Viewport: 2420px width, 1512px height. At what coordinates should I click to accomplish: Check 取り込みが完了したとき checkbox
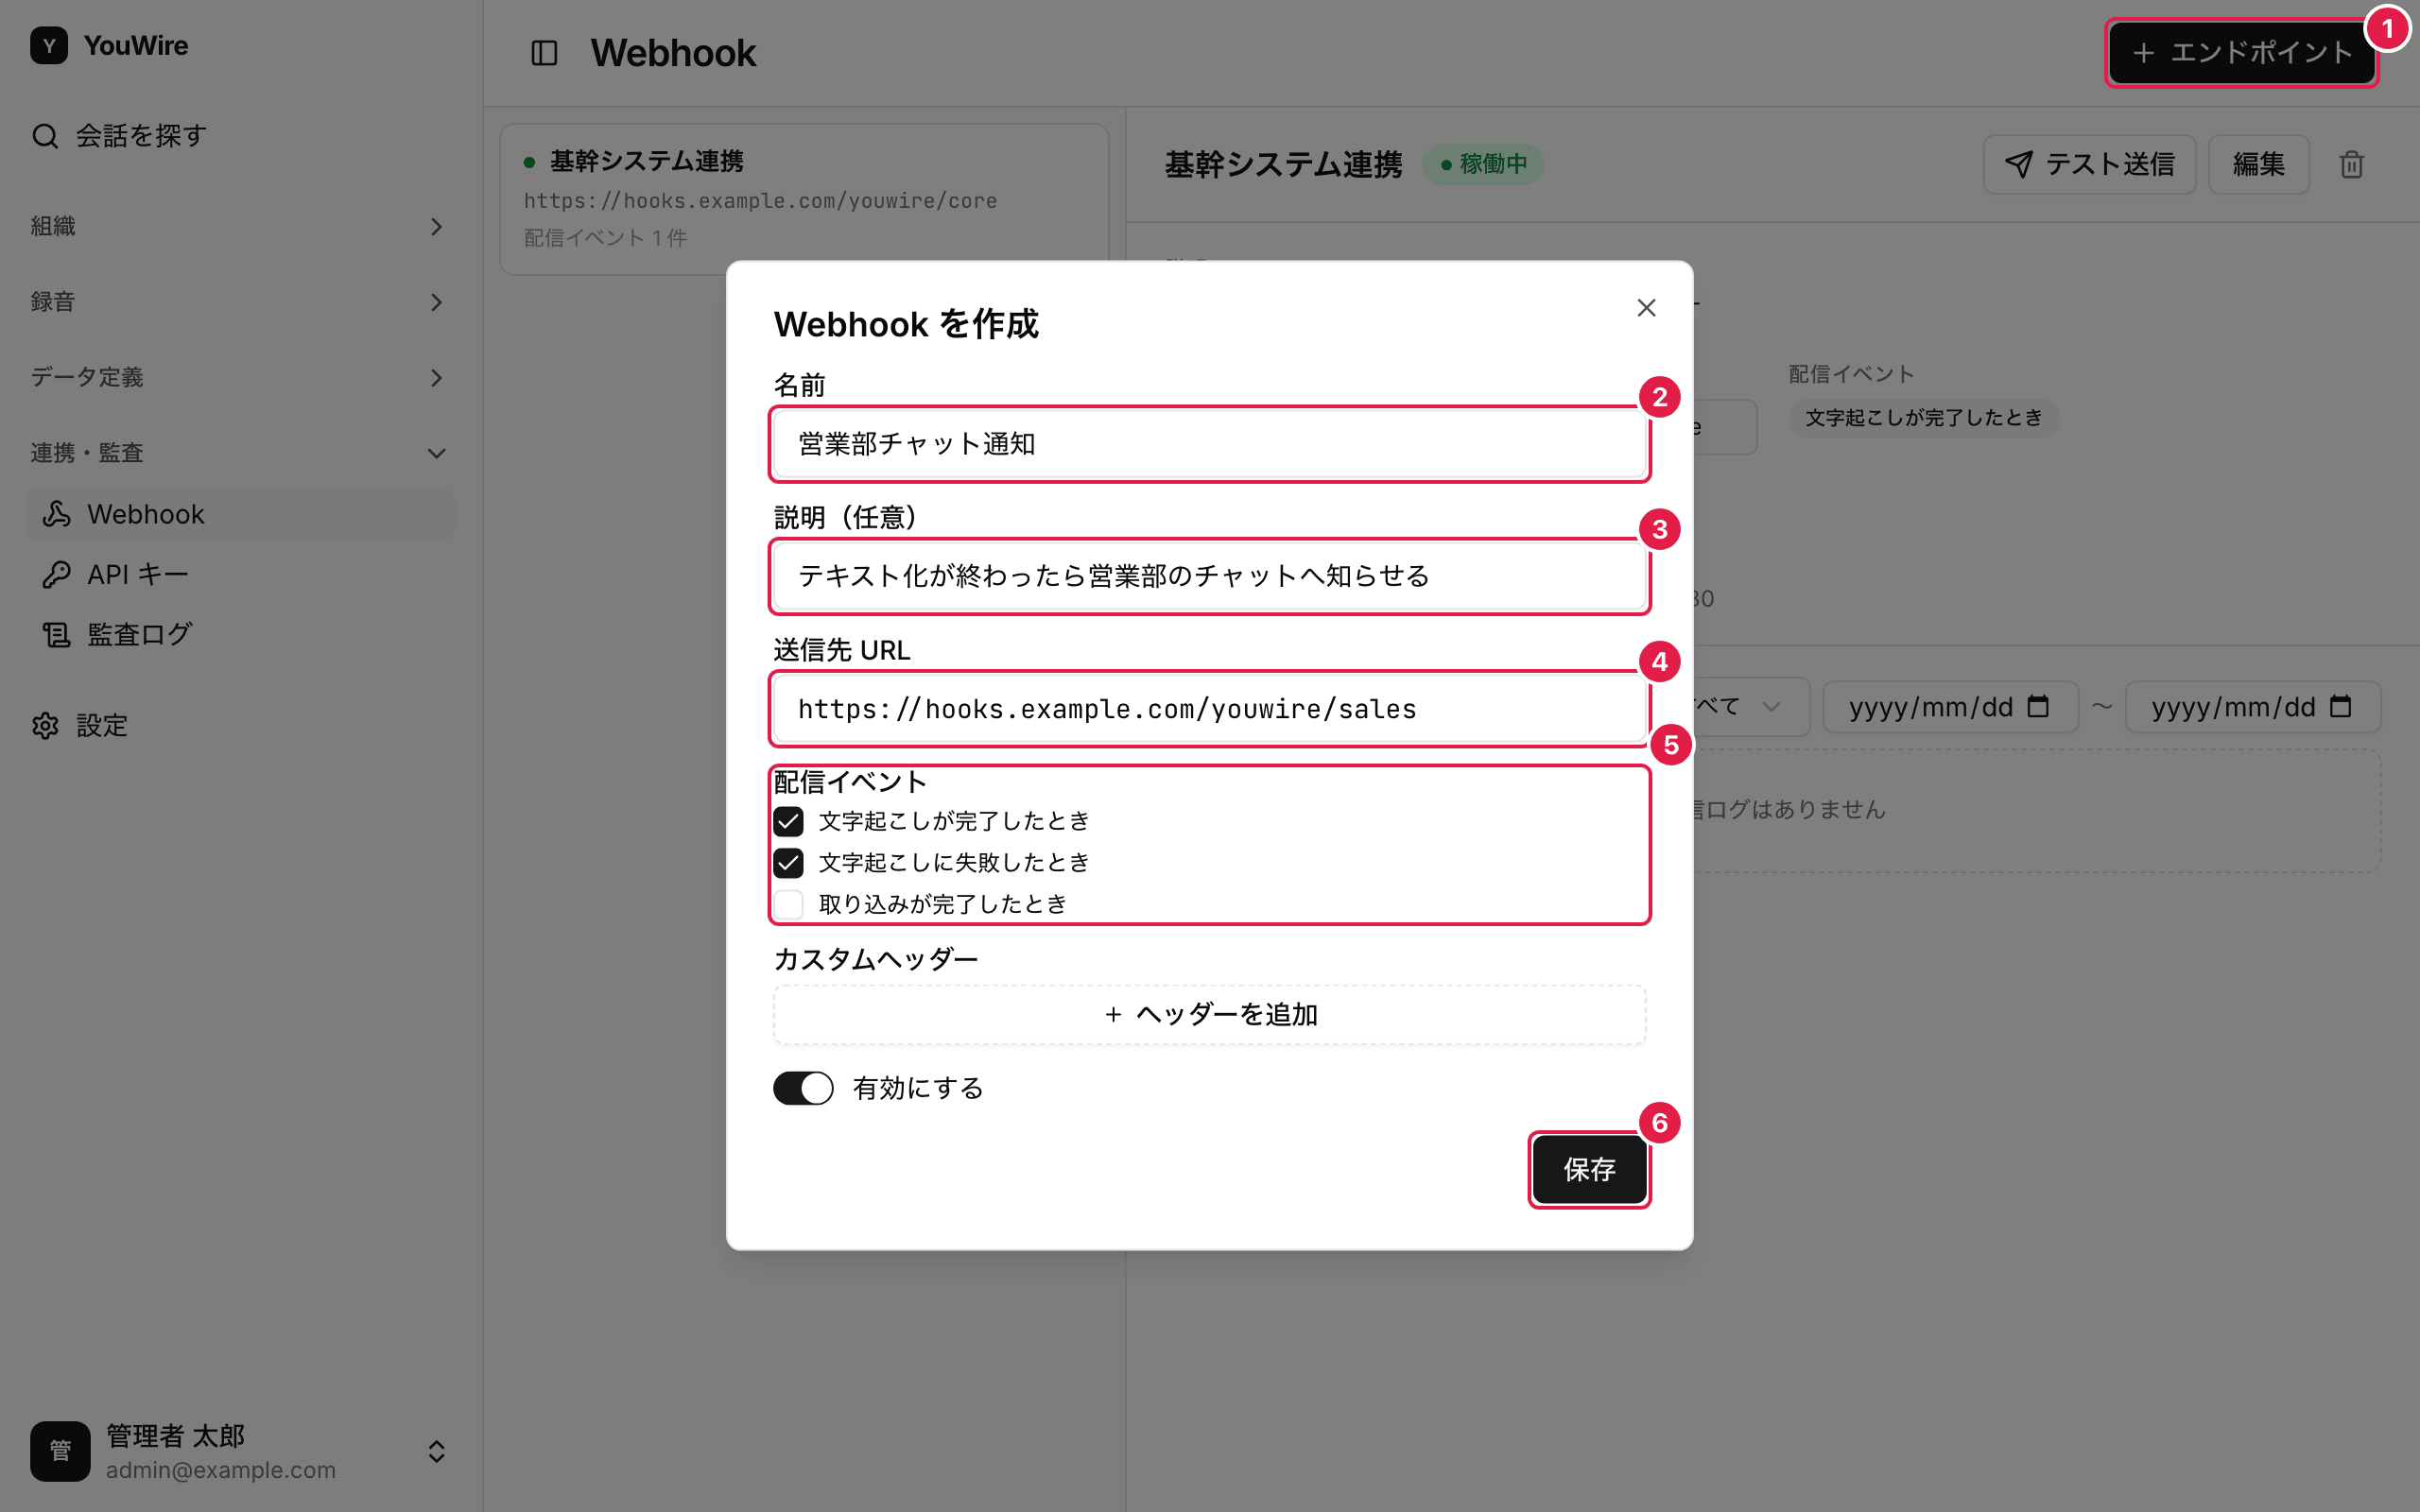788,904
